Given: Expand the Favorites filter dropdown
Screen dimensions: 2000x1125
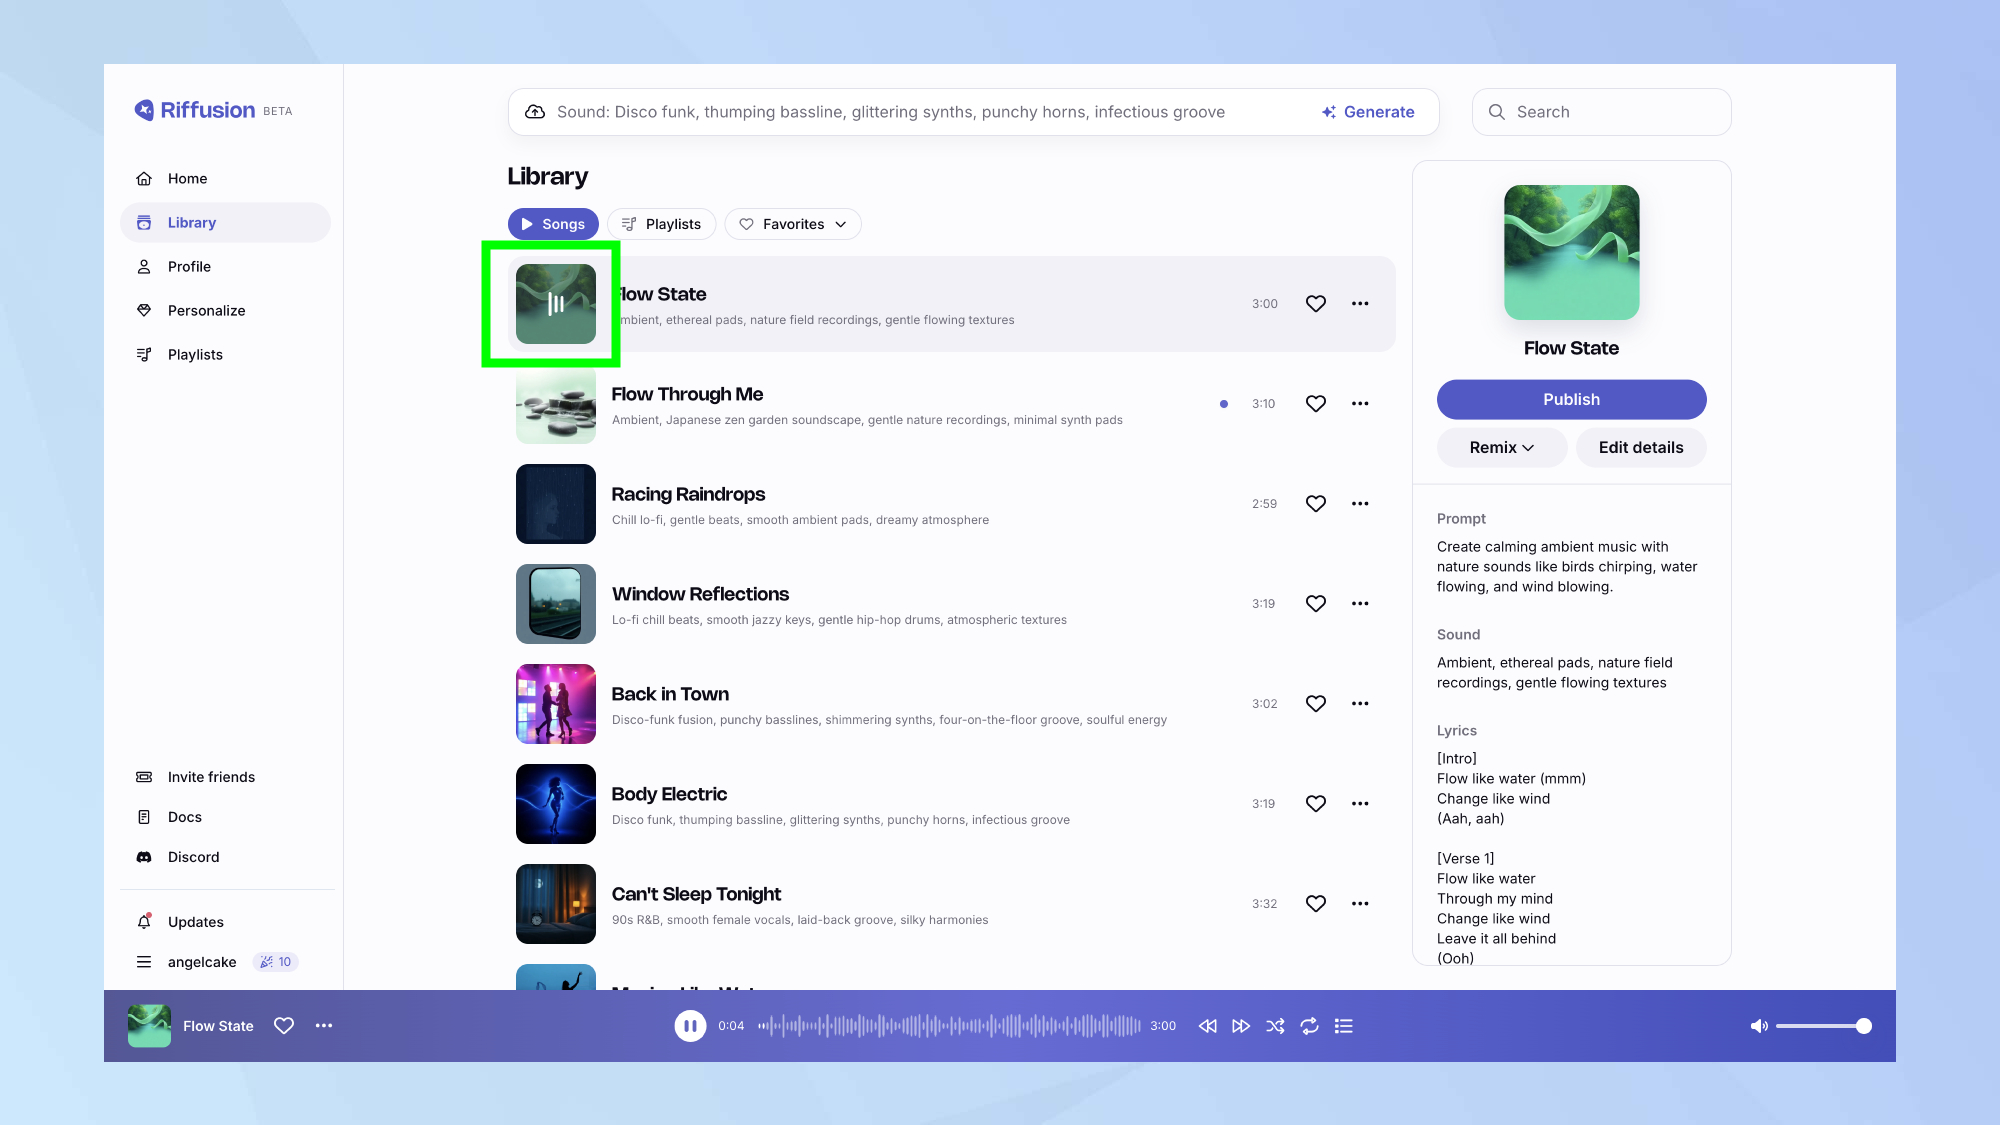Looking at the screenshot, I should point(793,224).
